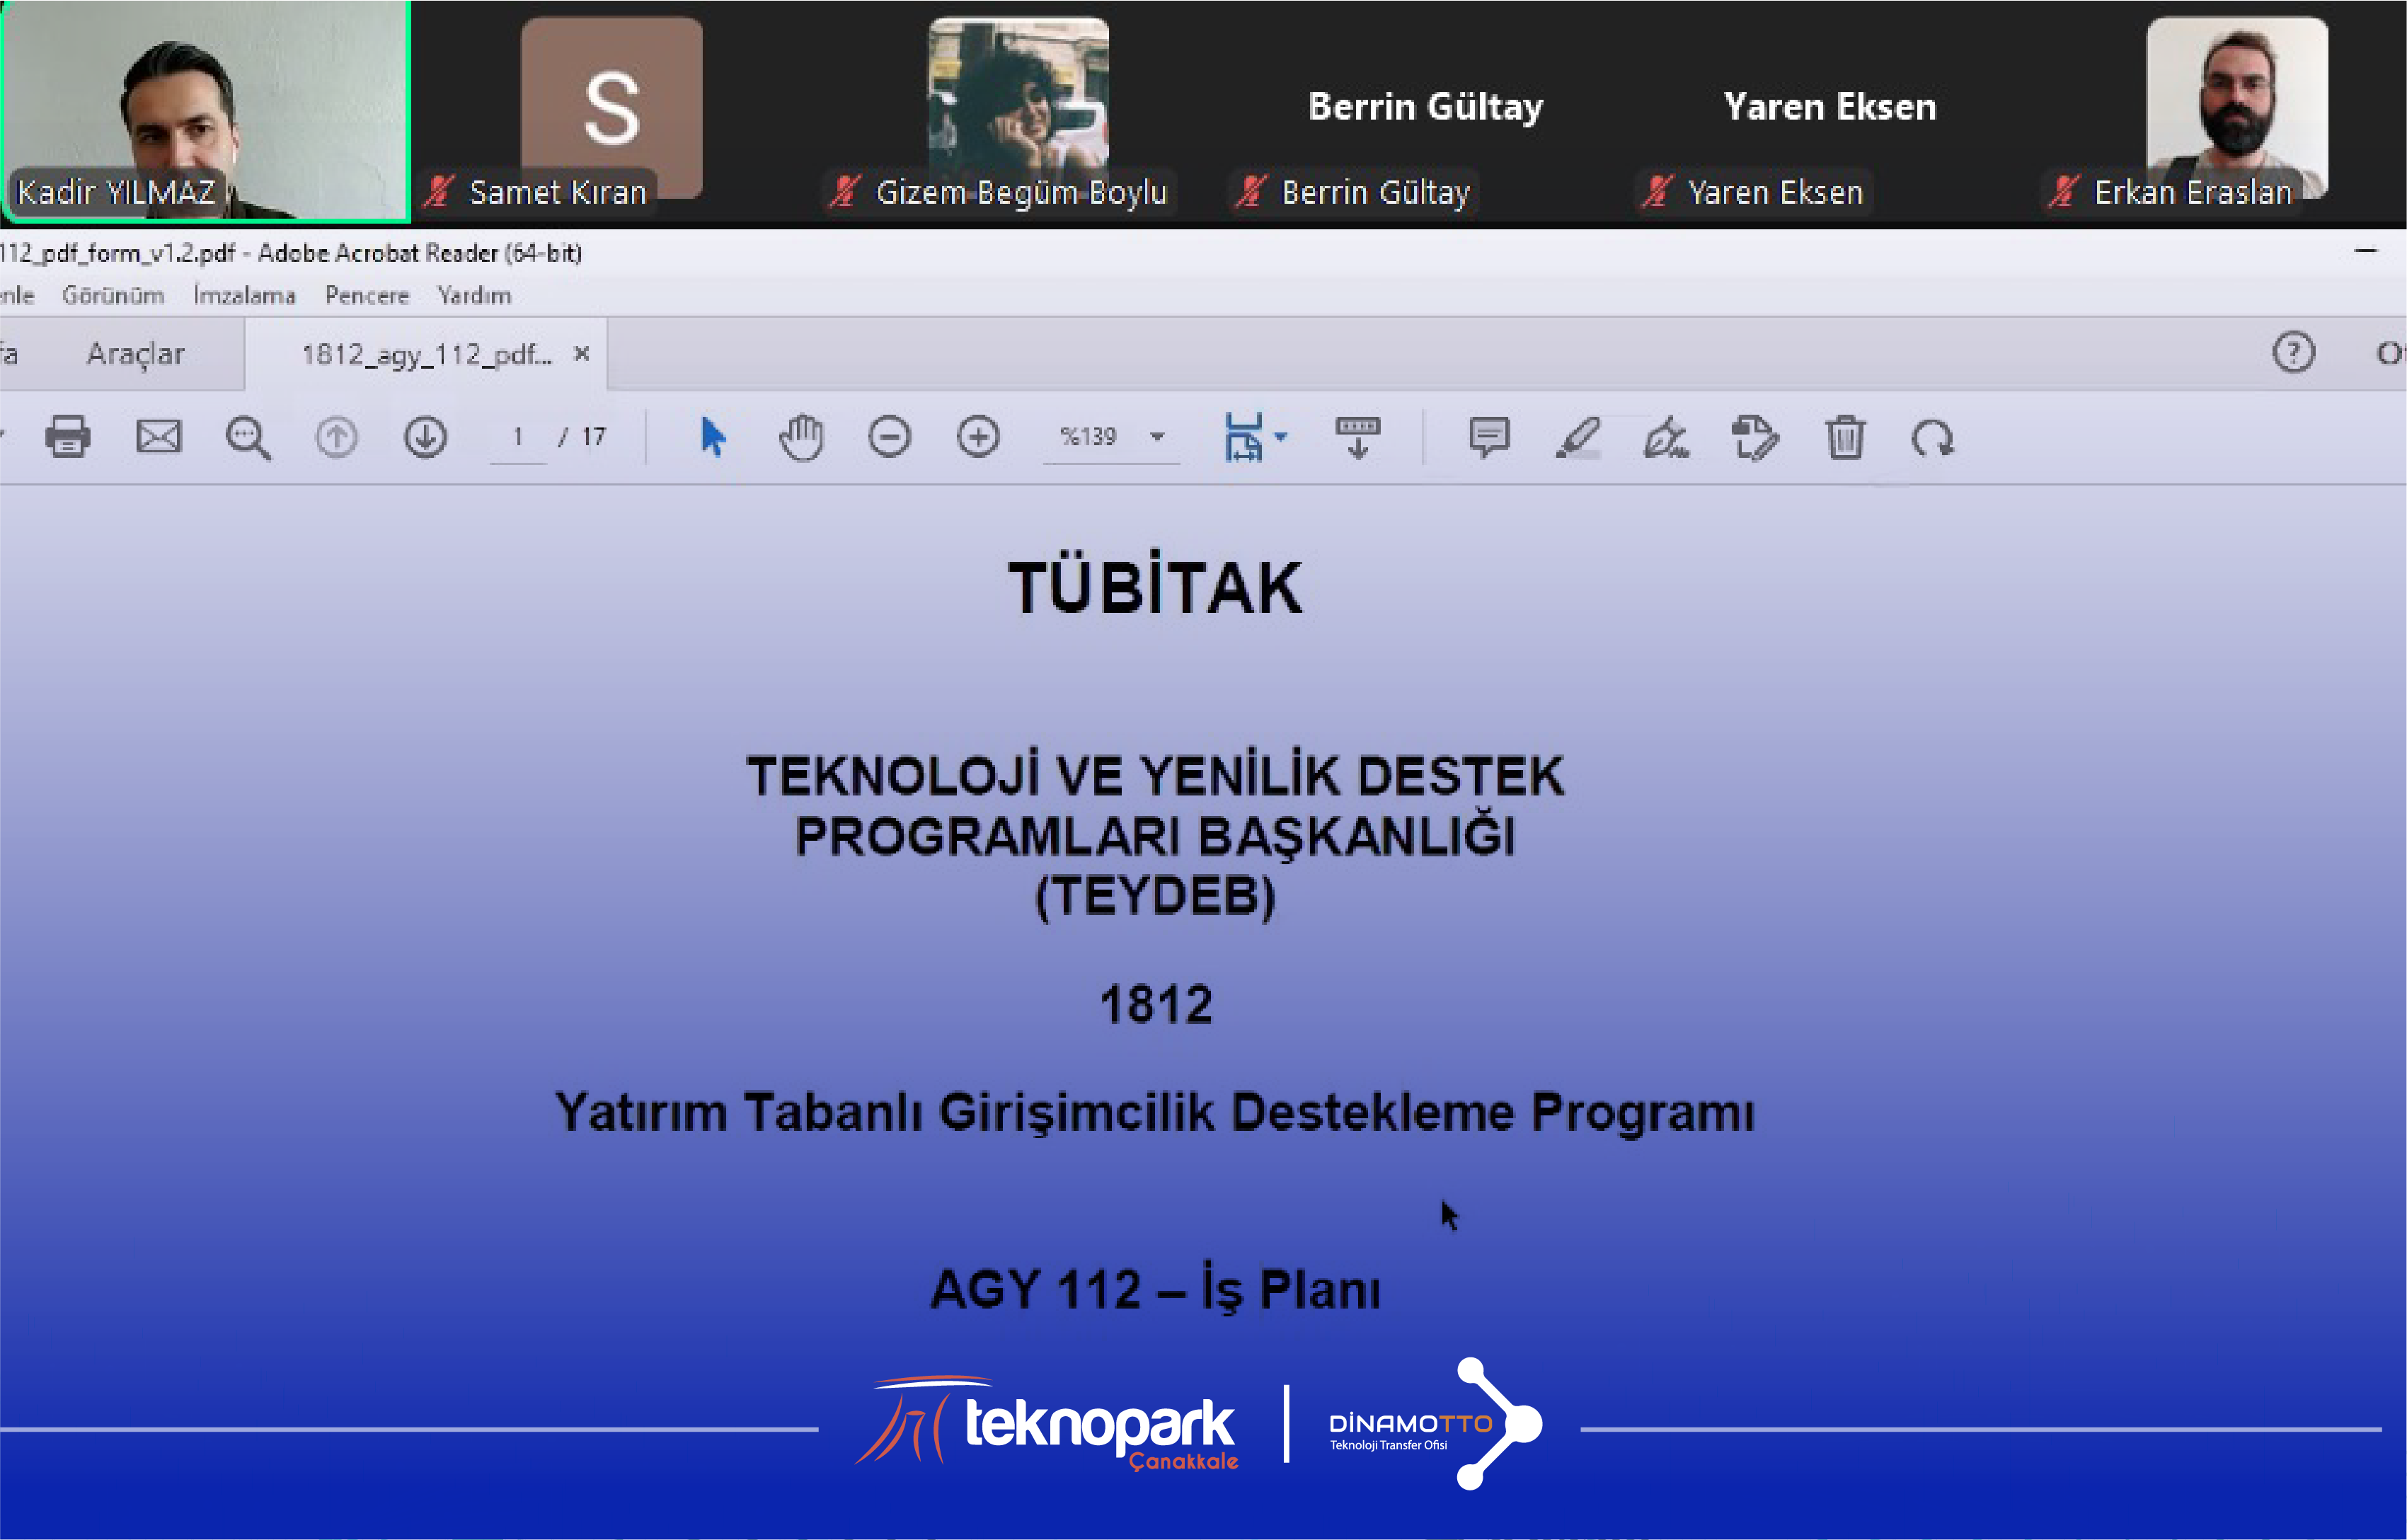
Task: Open the Görünüm menu
Action: click(113, 296)
